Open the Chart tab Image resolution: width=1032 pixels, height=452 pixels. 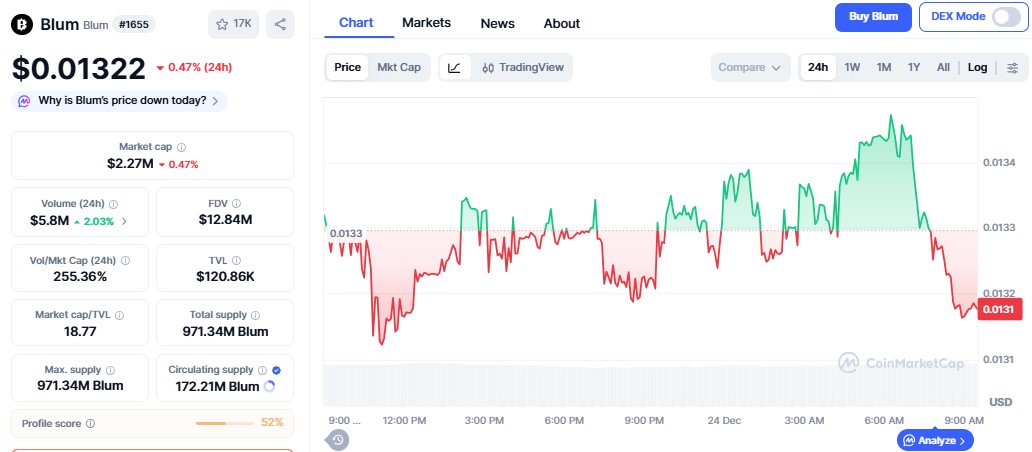pyautogui.click(x=356, y=22)
